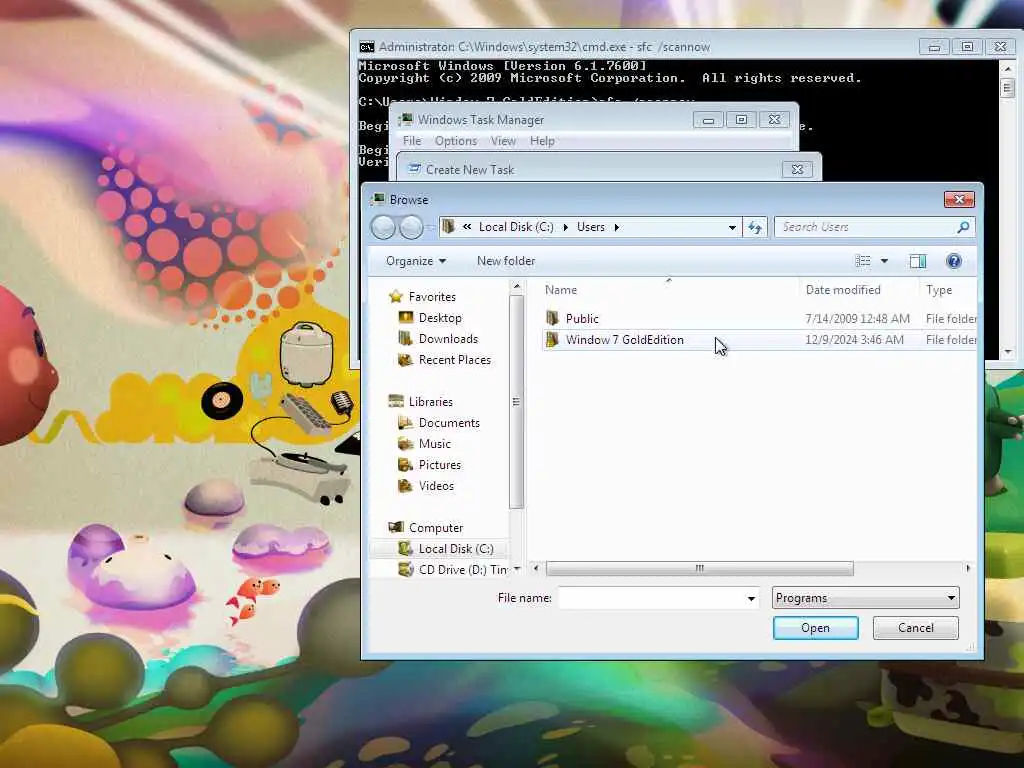Expand the arrow after Users in address bar
Image resolution: width=1024 pixels, height=768 pixels.
click(x=616, y=227)
